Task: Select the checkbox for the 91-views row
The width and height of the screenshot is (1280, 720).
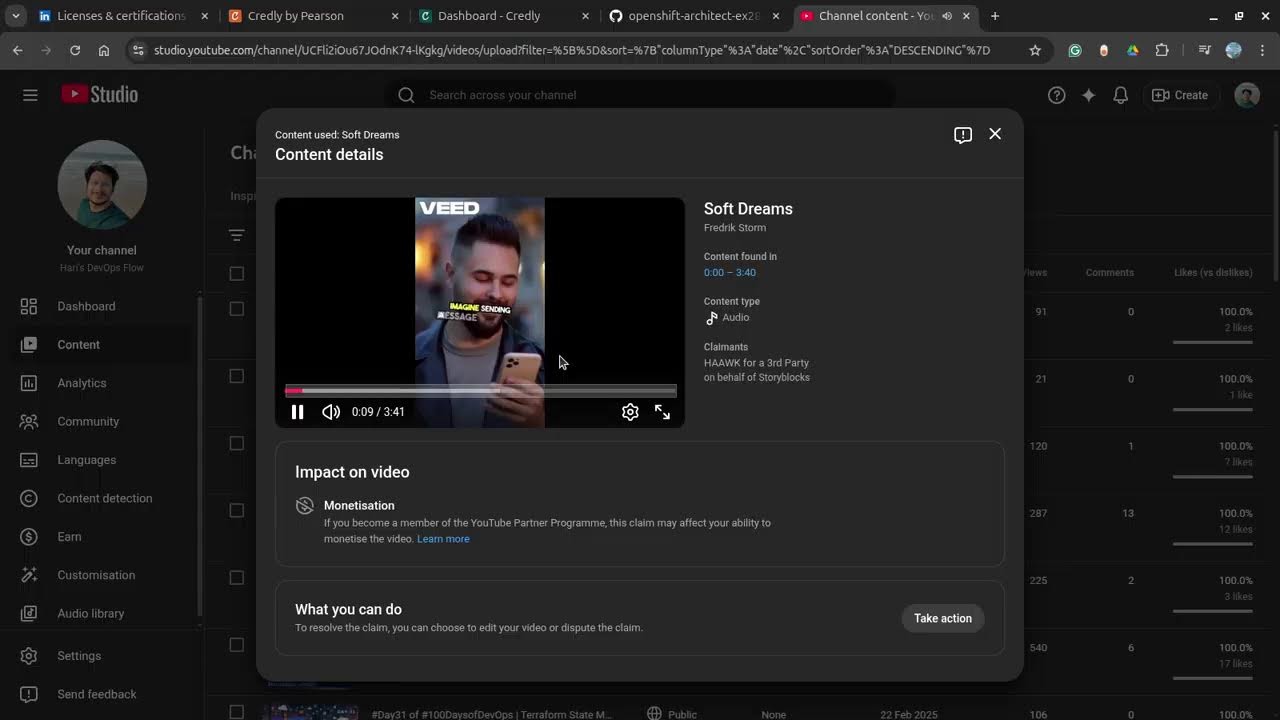Action: (x=236, y=309)
